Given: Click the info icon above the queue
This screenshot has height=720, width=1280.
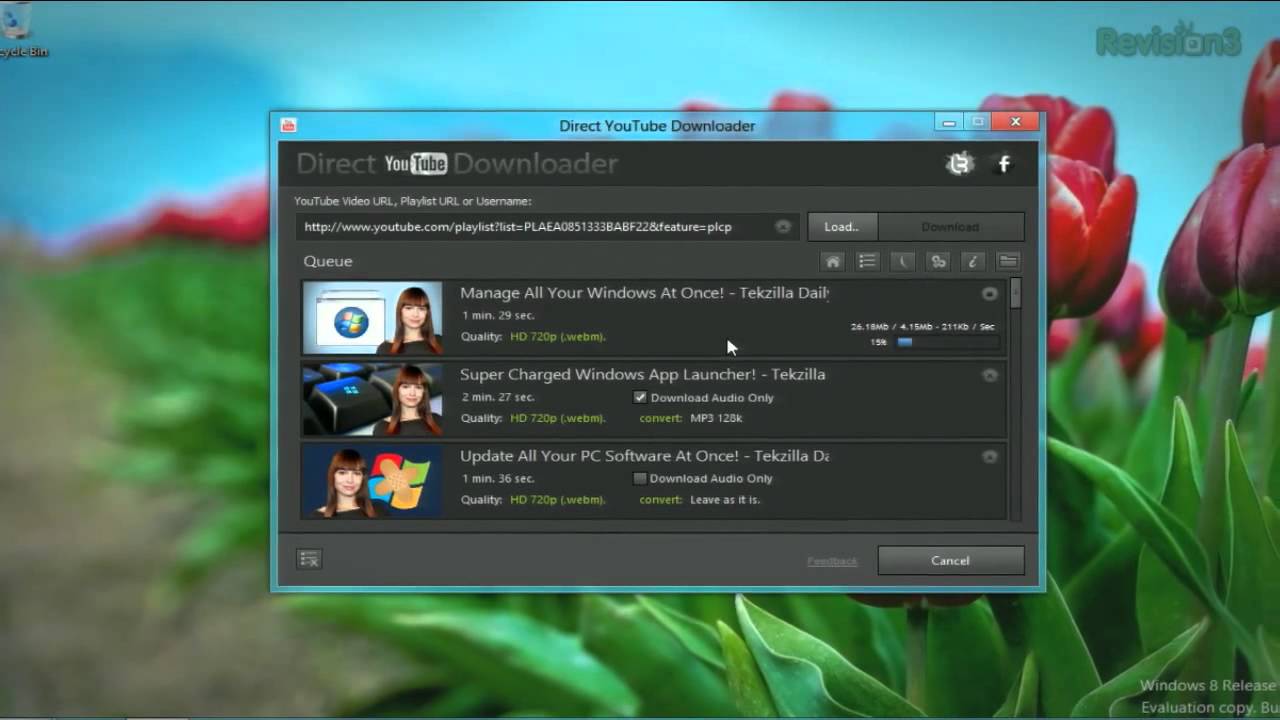Looking at the screenshot, I should coord(973,261).
